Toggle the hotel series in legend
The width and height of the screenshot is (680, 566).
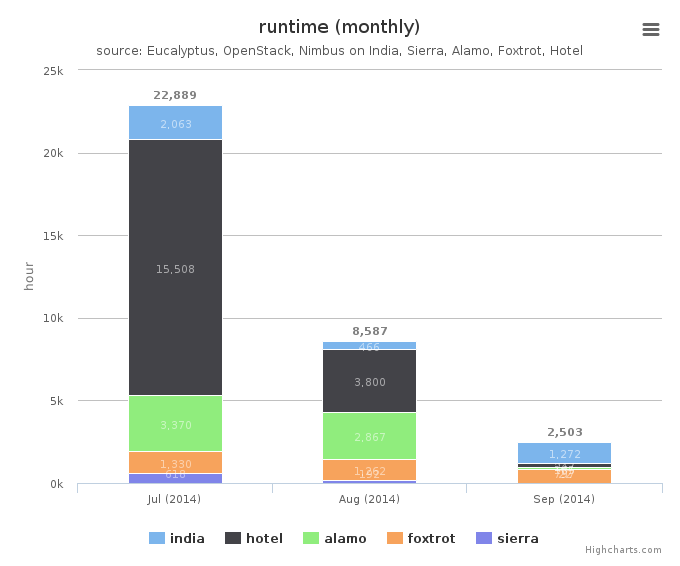click(254, 538)
